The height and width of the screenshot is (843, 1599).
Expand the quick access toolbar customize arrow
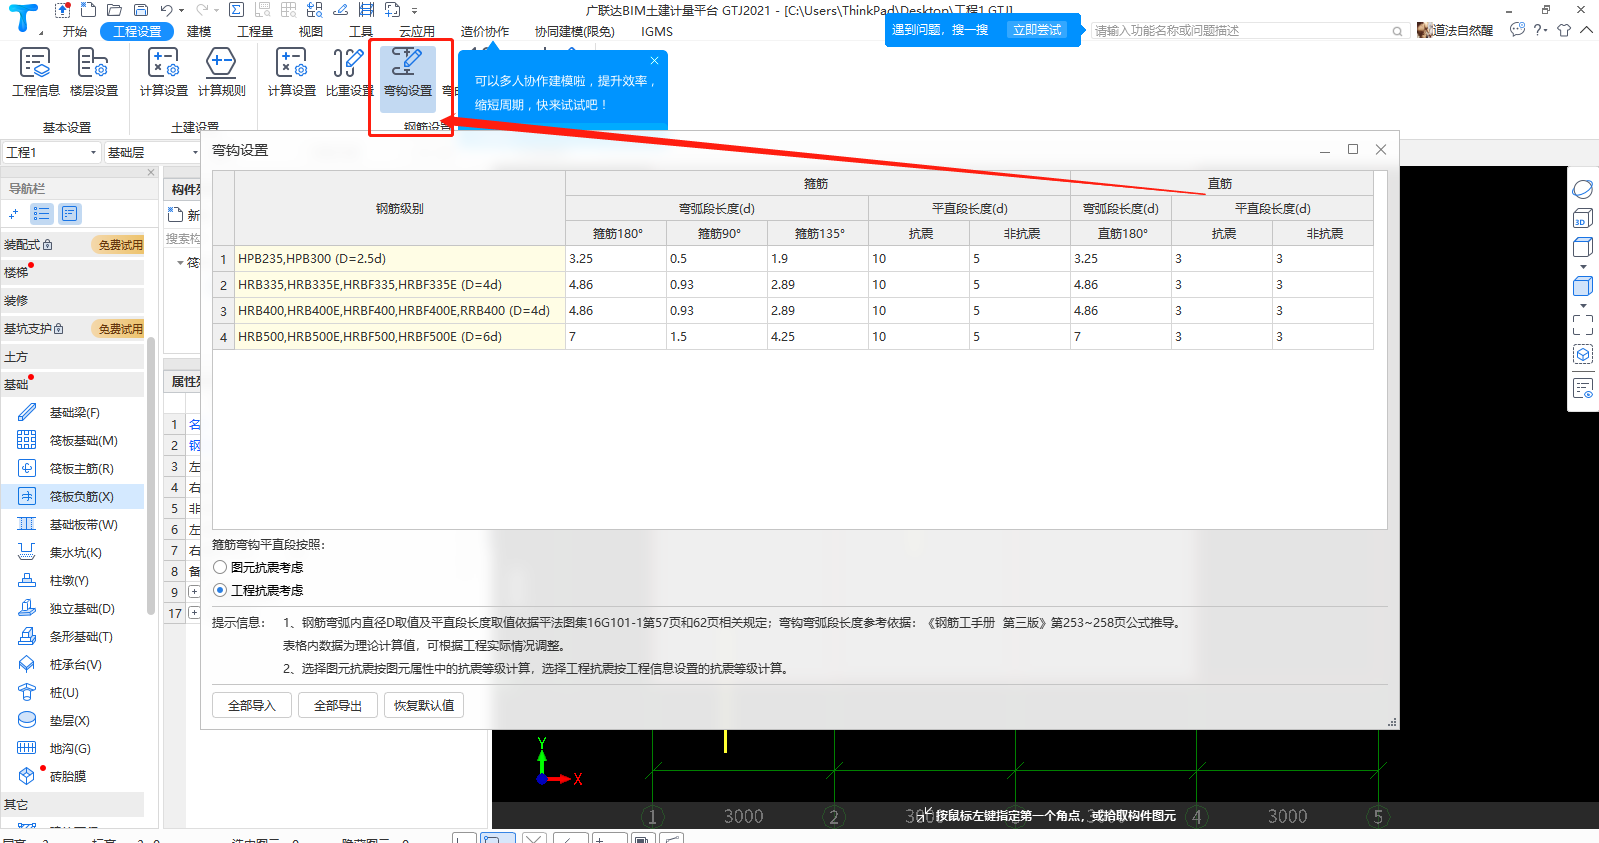414,11
